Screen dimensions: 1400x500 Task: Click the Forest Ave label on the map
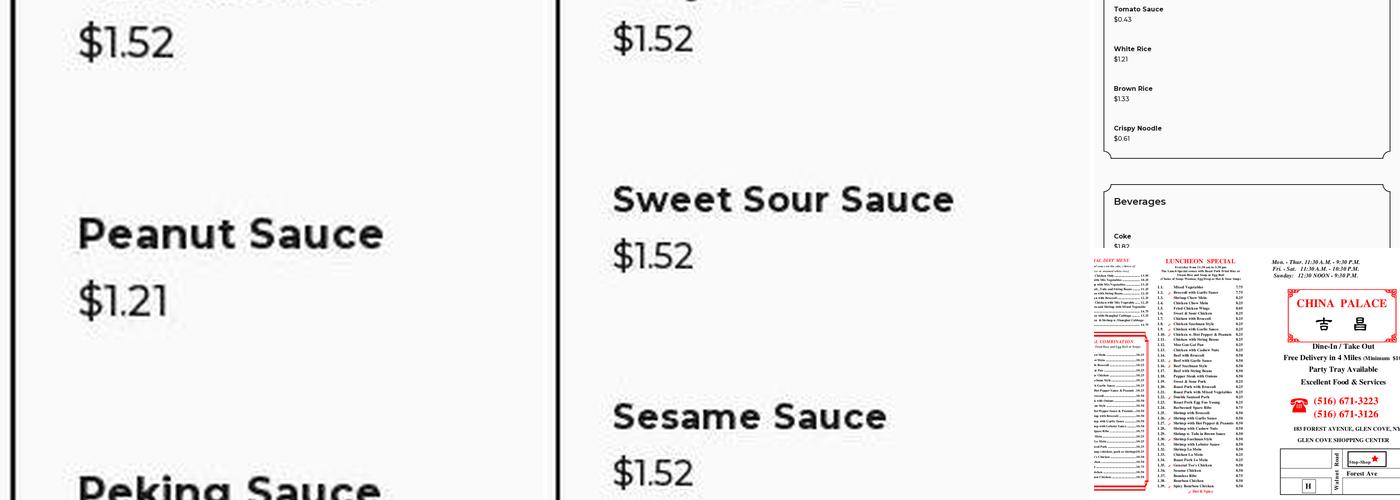pyautogui.click(x=1361, y=474)
